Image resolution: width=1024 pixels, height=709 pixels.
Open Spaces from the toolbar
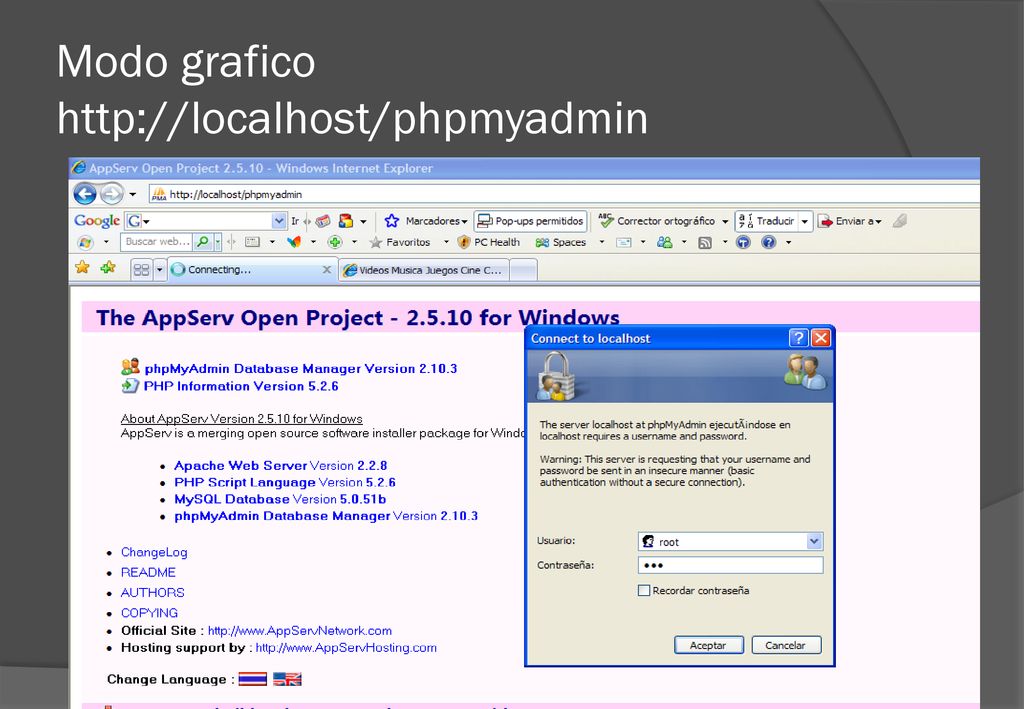(560, 242)
